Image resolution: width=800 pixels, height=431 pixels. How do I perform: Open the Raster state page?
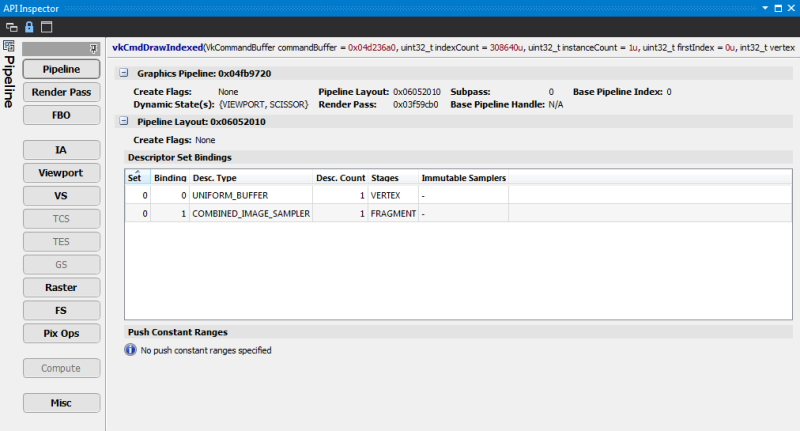(x=61, y=288)
